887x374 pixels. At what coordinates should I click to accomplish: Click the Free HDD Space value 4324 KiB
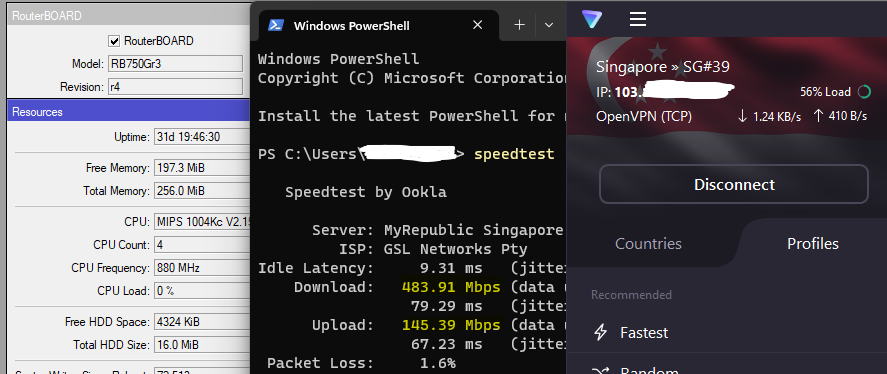pyautogui.click(x=202, y=322)
